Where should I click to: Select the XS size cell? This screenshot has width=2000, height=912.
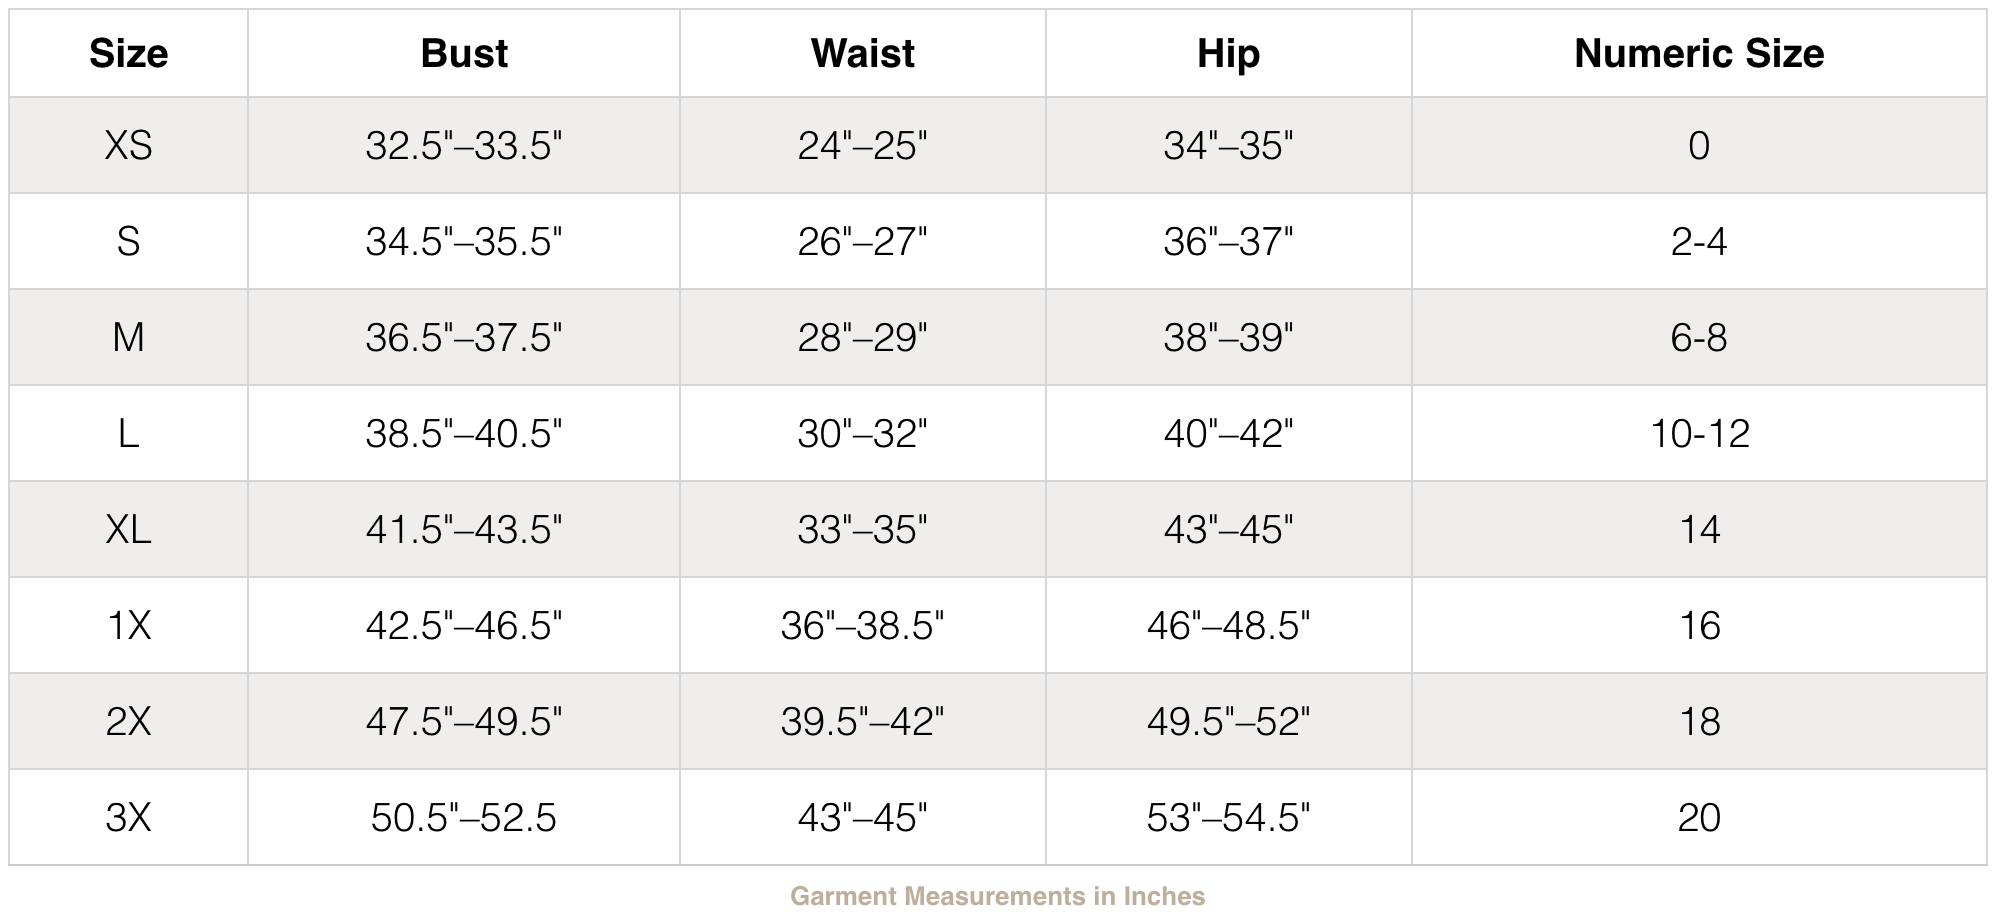(128, 145)
